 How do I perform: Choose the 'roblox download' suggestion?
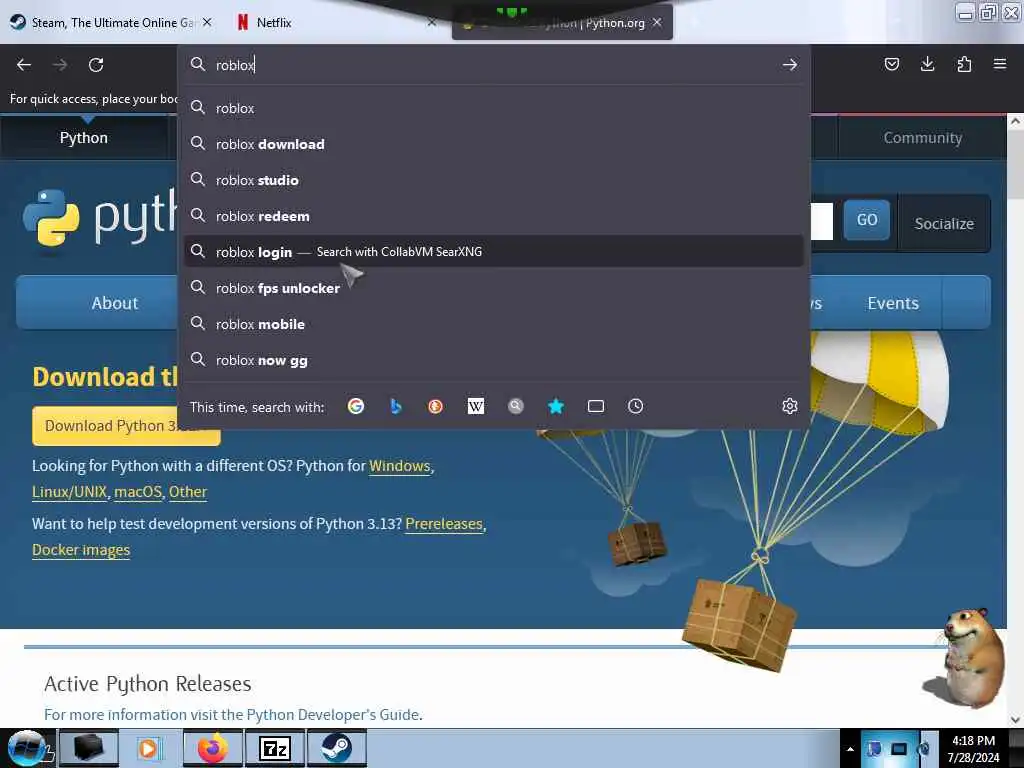click(x=494, y=144)
